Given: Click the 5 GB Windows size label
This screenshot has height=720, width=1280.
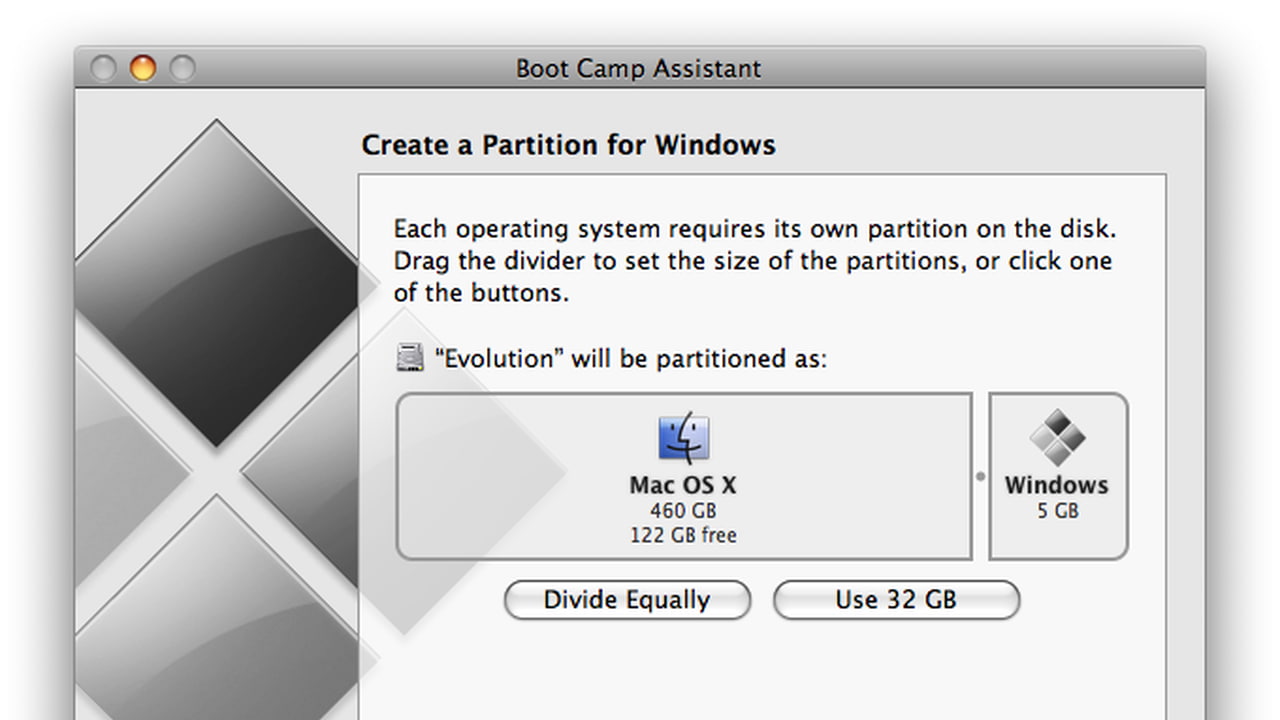Looking at the screenshot, I should pos(1058,511).
